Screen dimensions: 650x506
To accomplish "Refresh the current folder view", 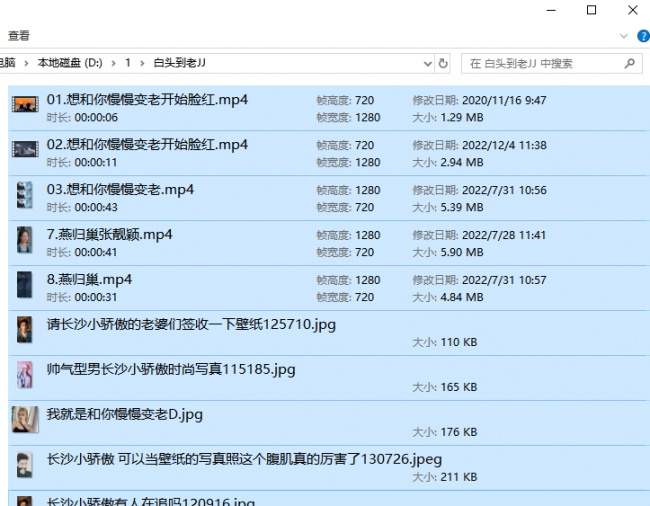I will click(x=443, y=63).
